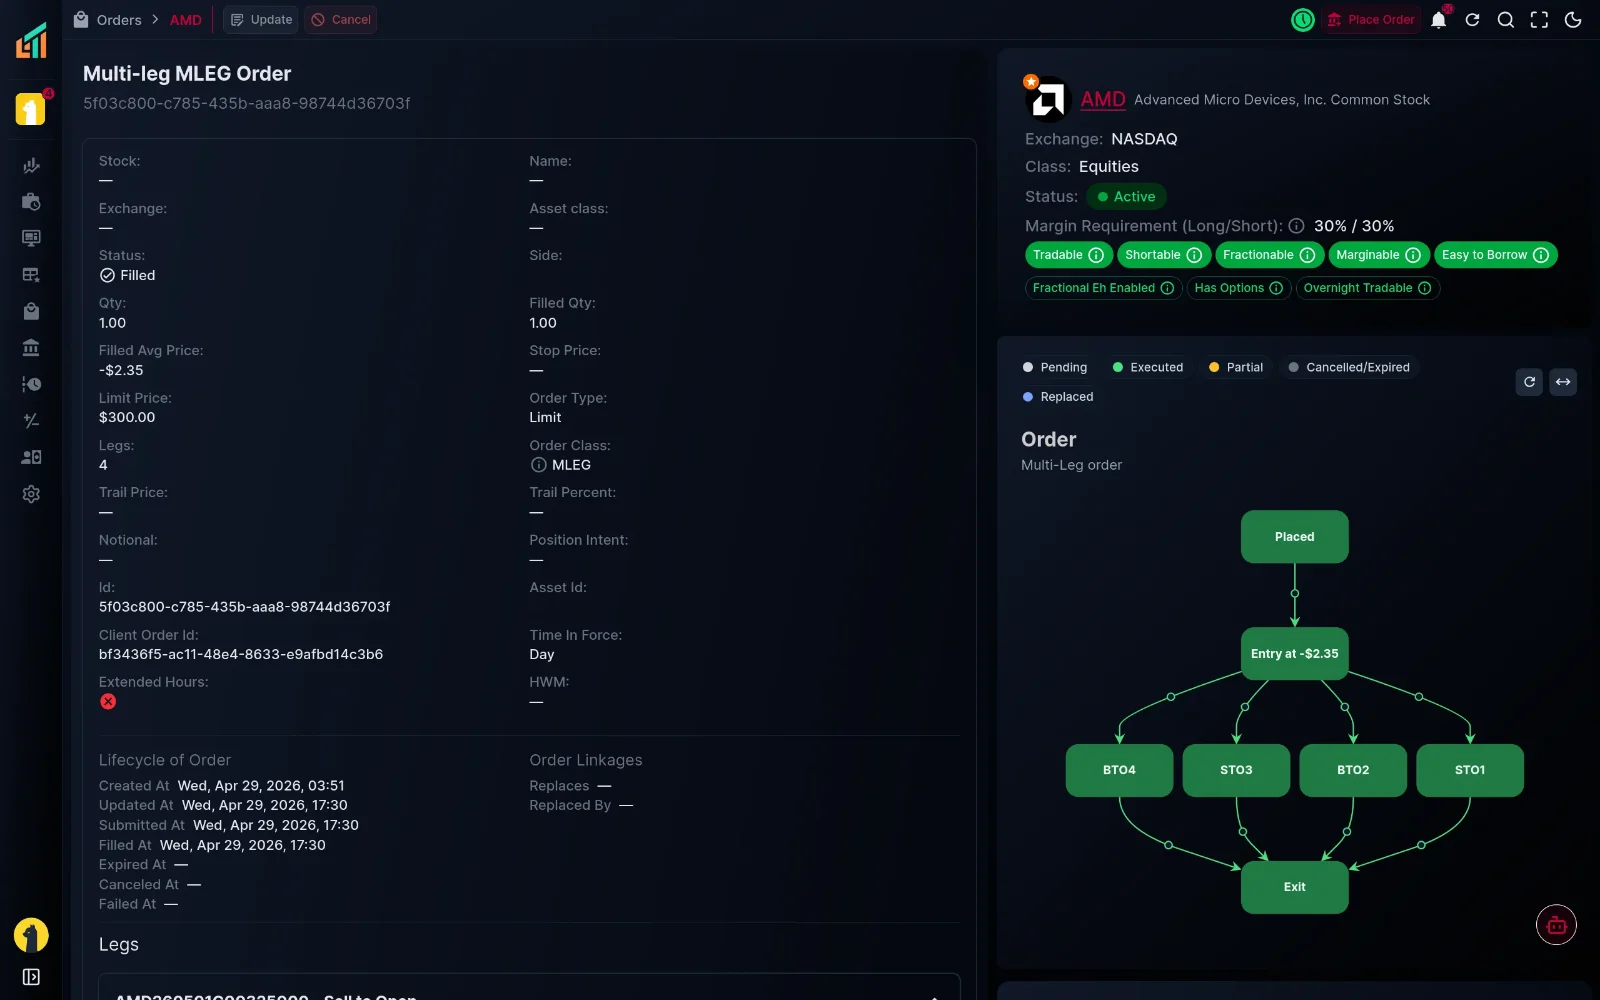Click the Marginable badge info icon

click(x=1413, y=255)
